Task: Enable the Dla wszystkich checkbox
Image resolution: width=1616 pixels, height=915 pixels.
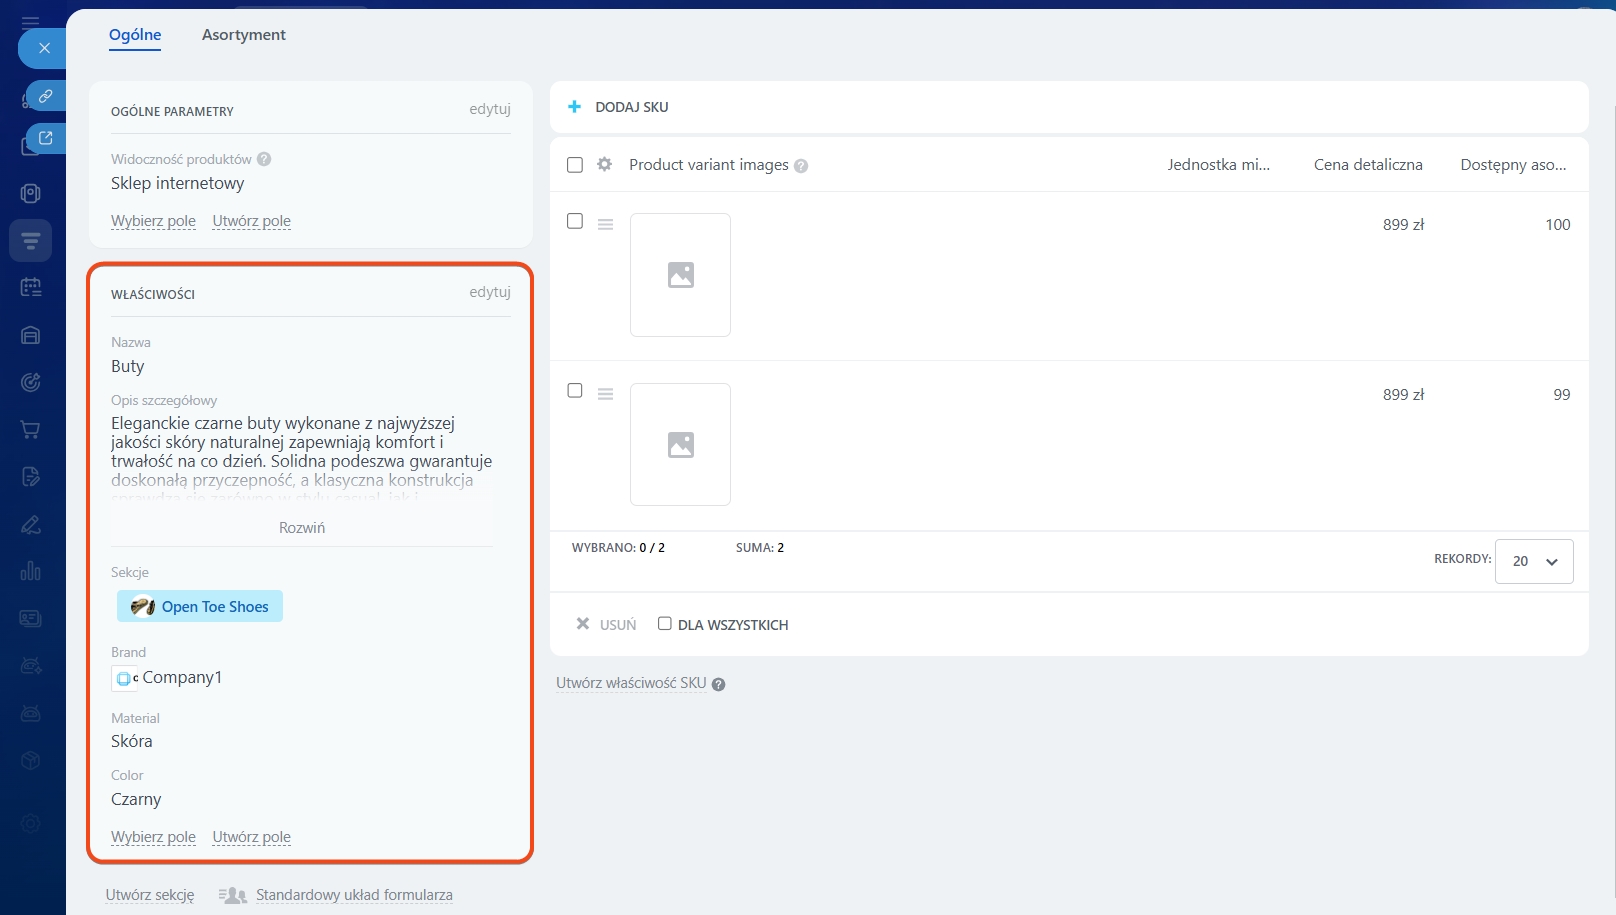Action: click(x=664, y=624)
